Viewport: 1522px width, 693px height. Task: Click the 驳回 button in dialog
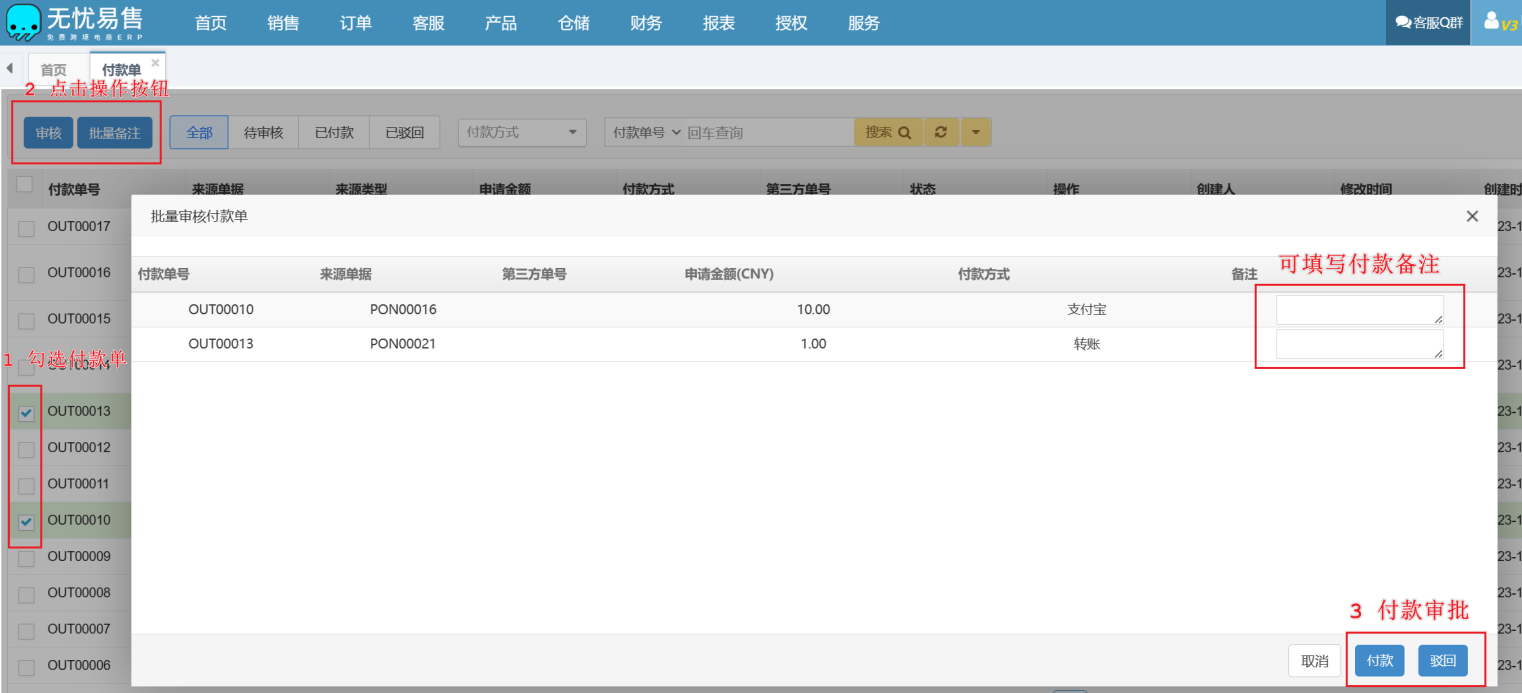(1443, 661)
